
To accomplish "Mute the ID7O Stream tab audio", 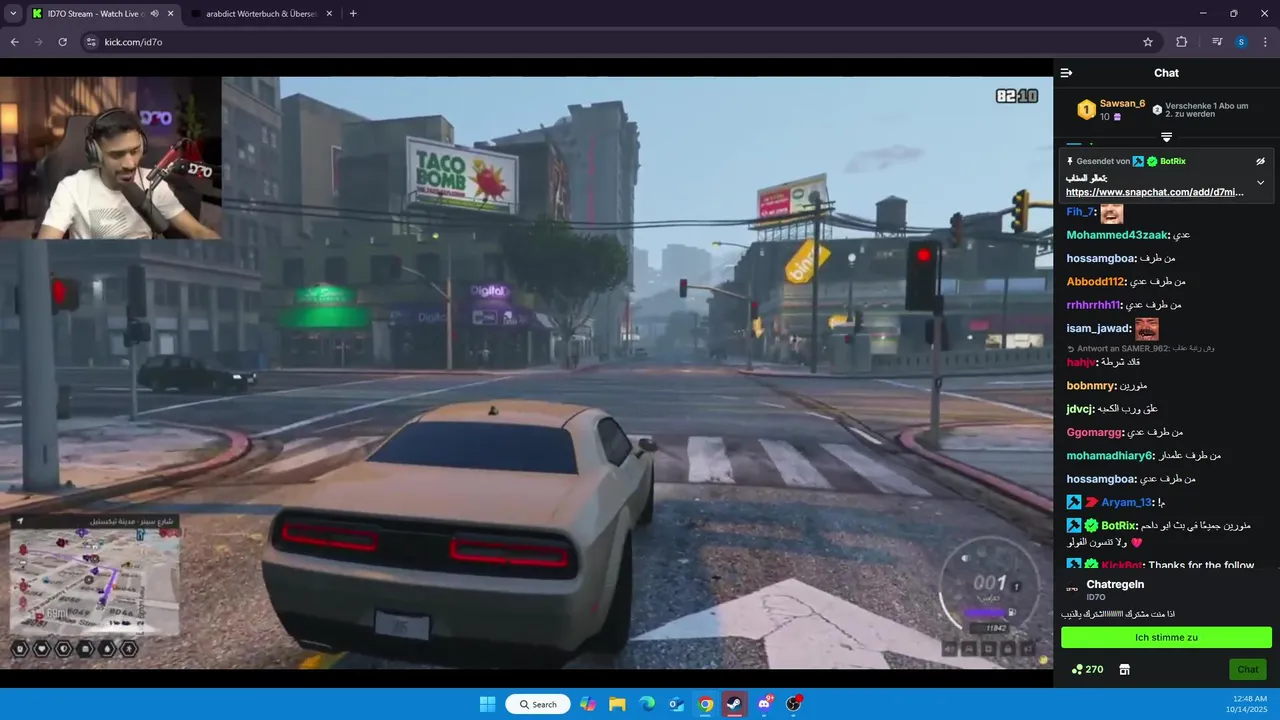I will (154, 14).
